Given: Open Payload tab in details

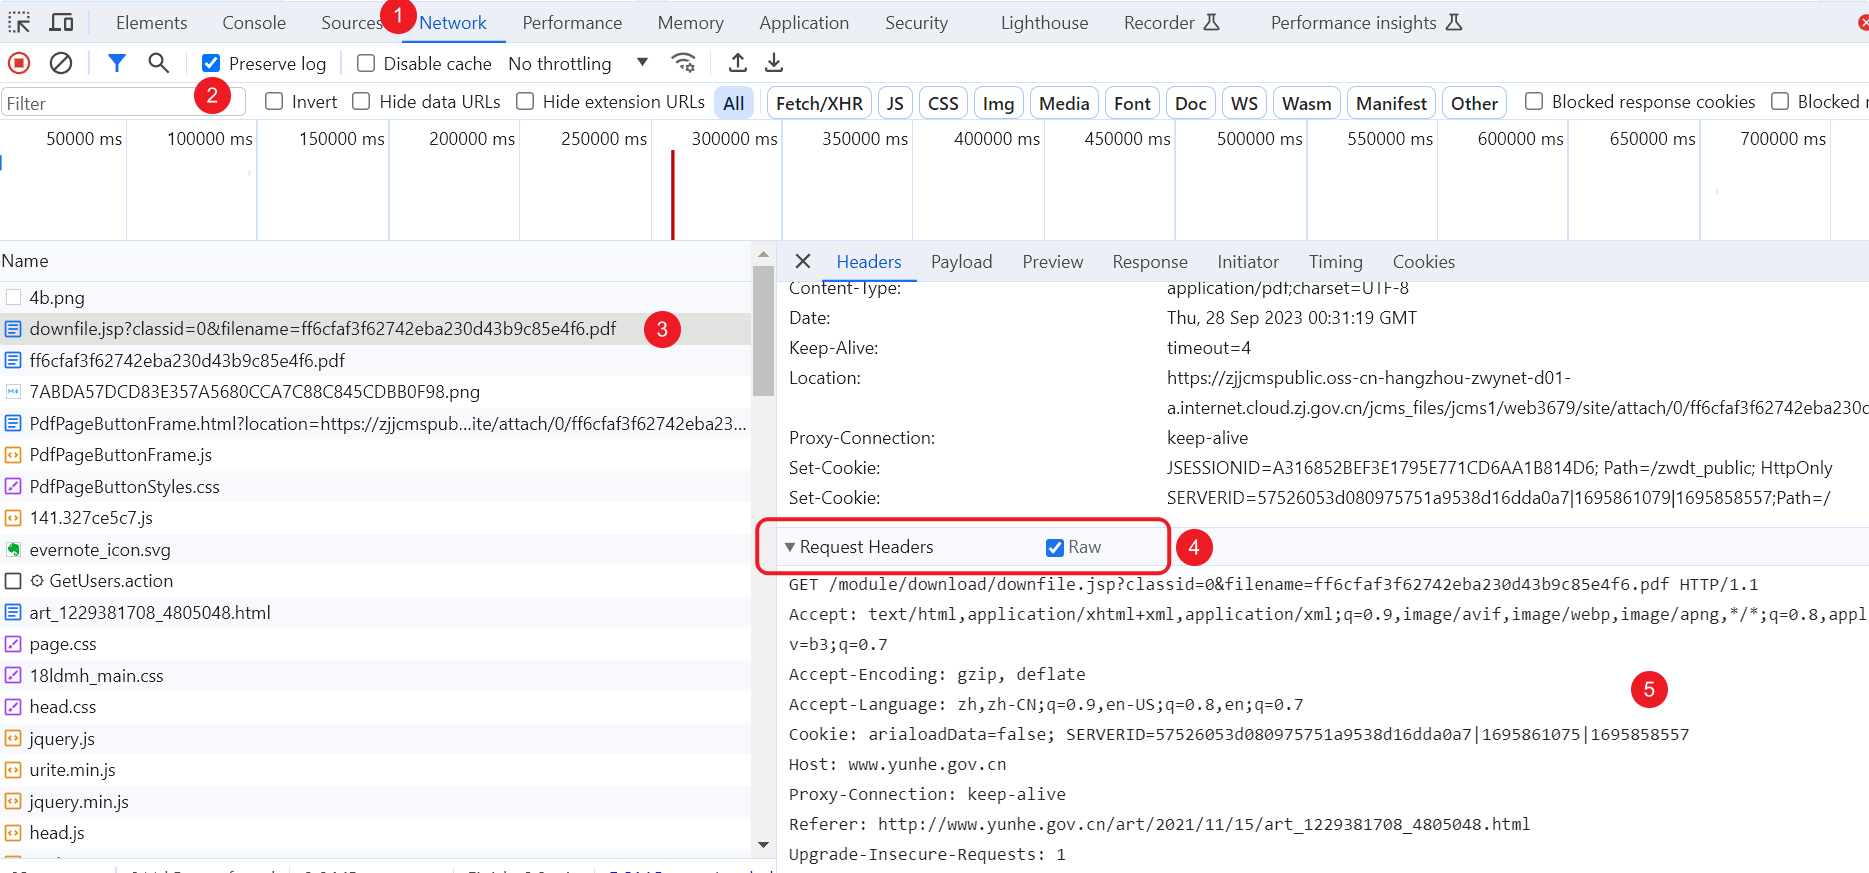Looking at the screenshot, I should (x=961, y=261).
